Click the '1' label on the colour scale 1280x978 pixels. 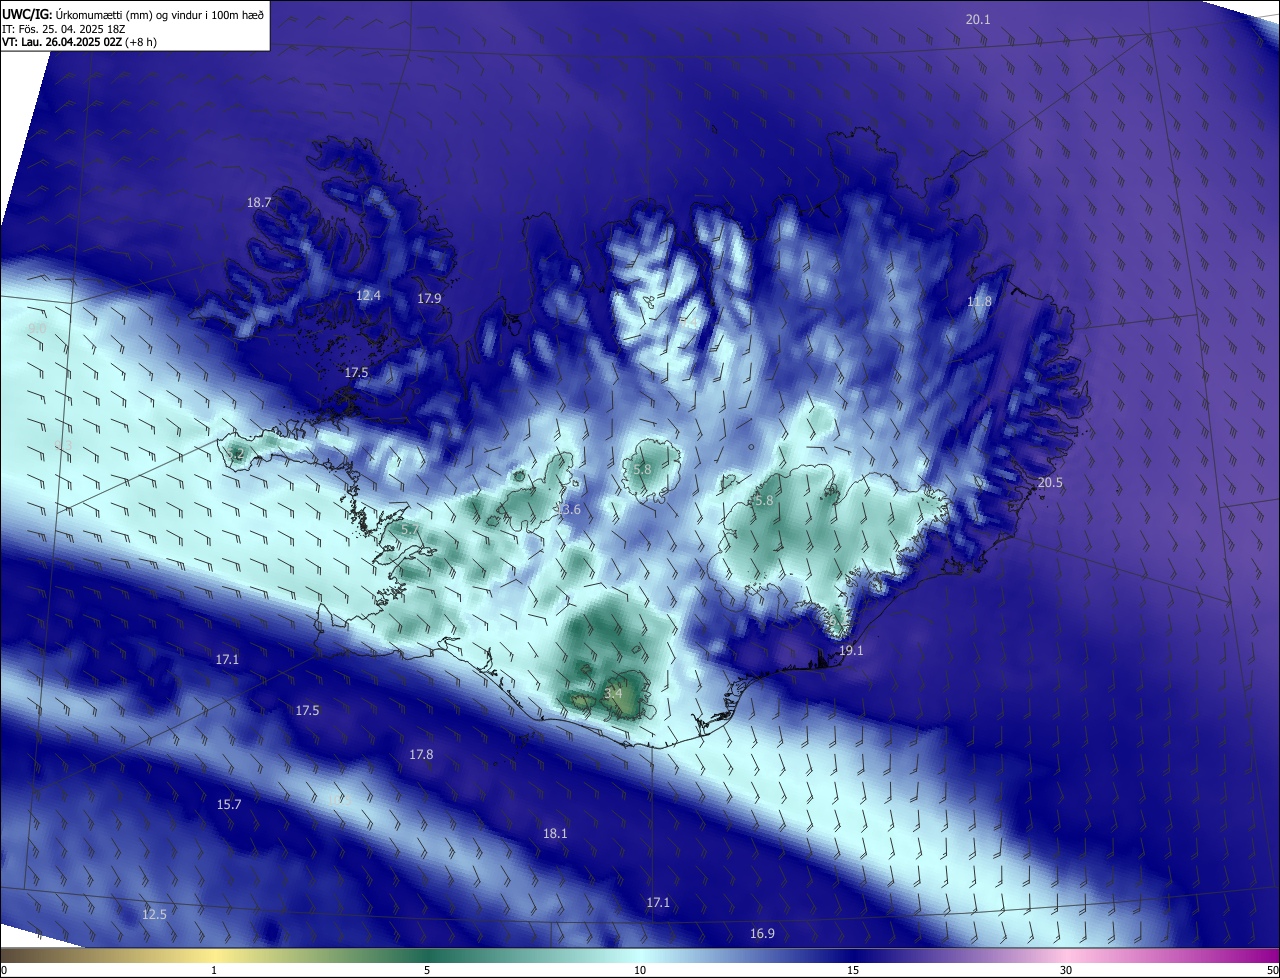tap(214, 970)
